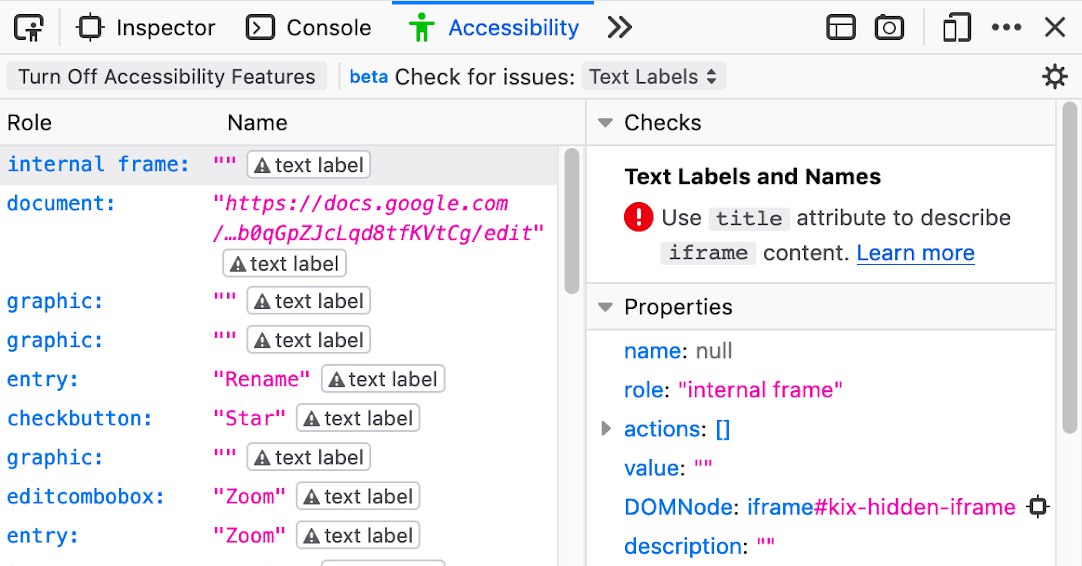This screenshot has height=566, width=1082.
Task: Click the Text Labels and Names heading
Action: [752, 177]
